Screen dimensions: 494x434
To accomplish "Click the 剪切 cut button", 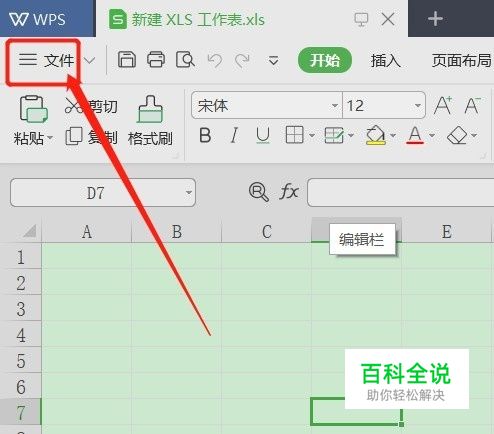I will [91, 107].
